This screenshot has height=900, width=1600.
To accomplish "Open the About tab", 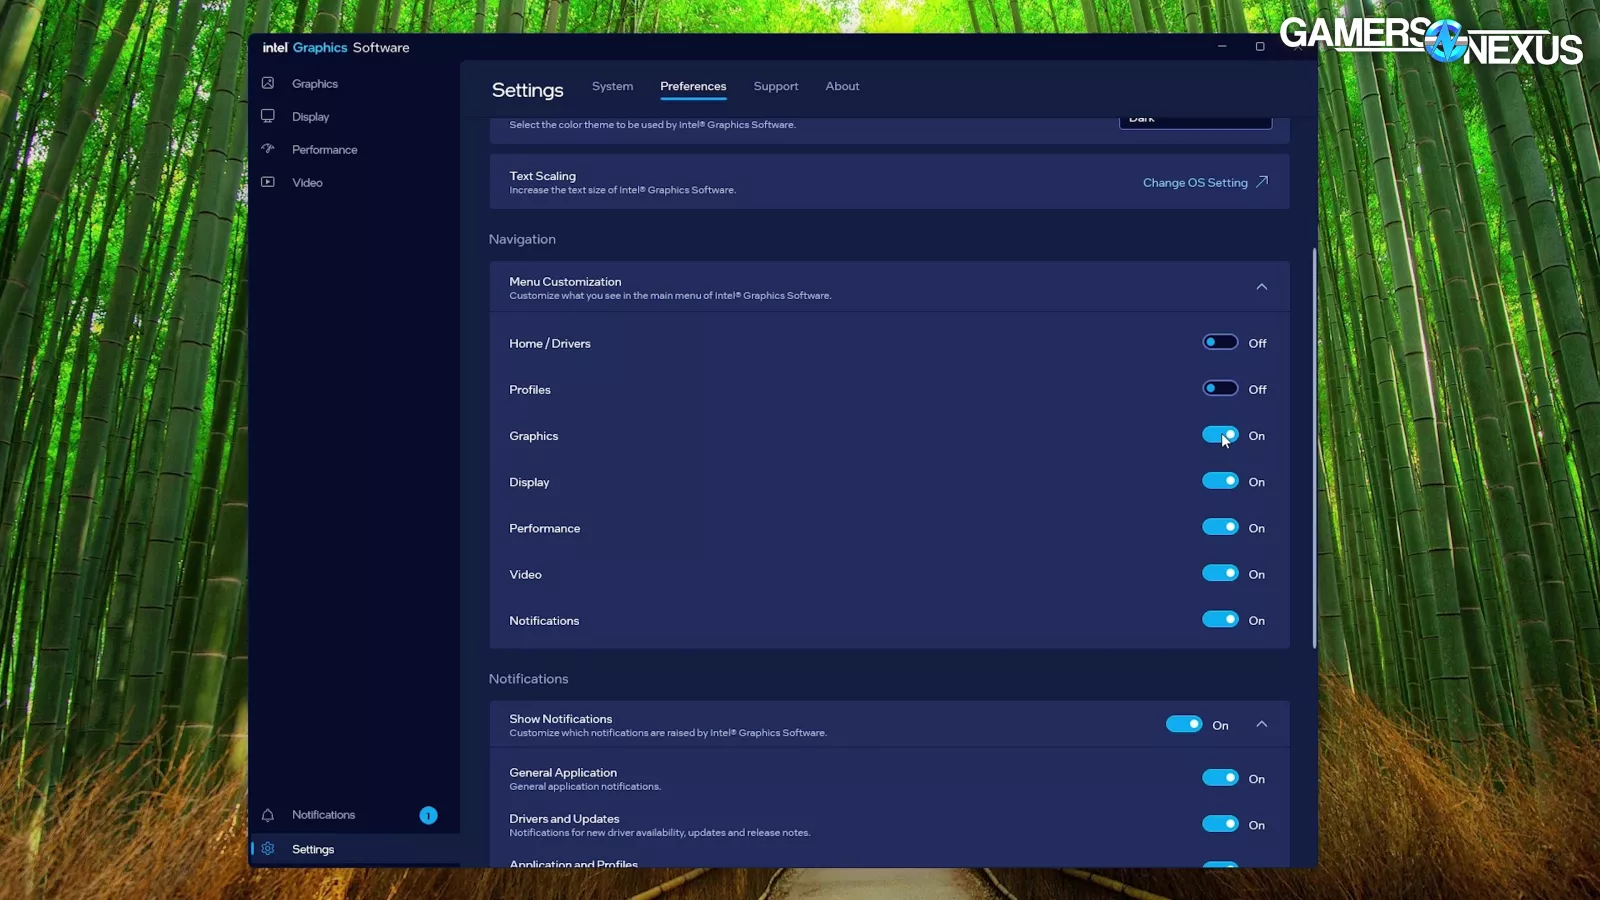I will pos(842,86).
